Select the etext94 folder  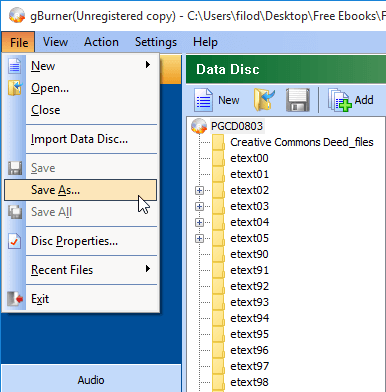pyautogui.click(x=249, y=318)
